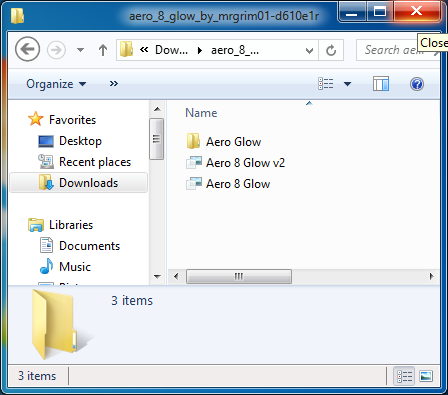Switch to large thumbnails view in the status bar
The image size is (448, 395).
point(426,376)
